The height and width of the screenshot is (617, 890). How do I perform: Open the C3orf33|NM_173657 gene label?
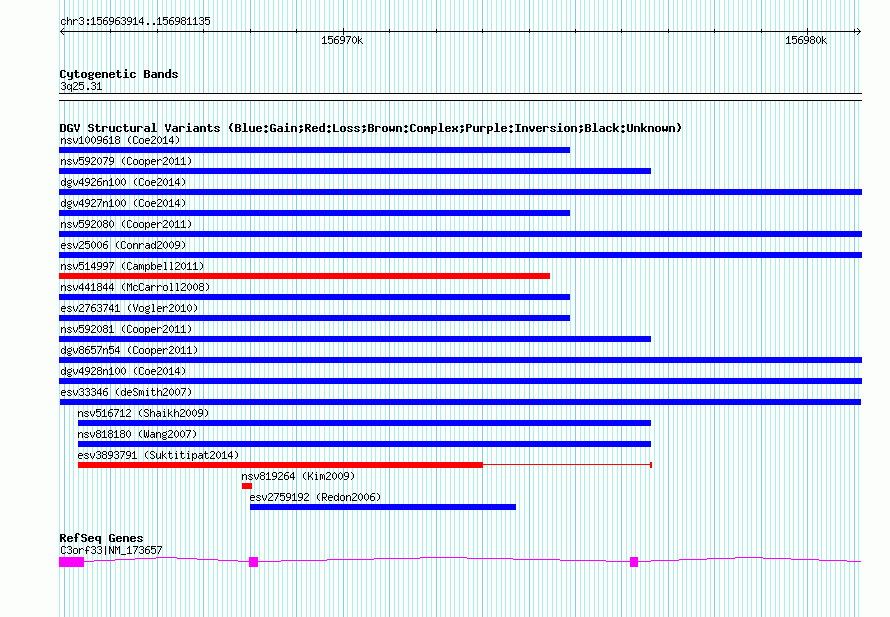point(111,551)
